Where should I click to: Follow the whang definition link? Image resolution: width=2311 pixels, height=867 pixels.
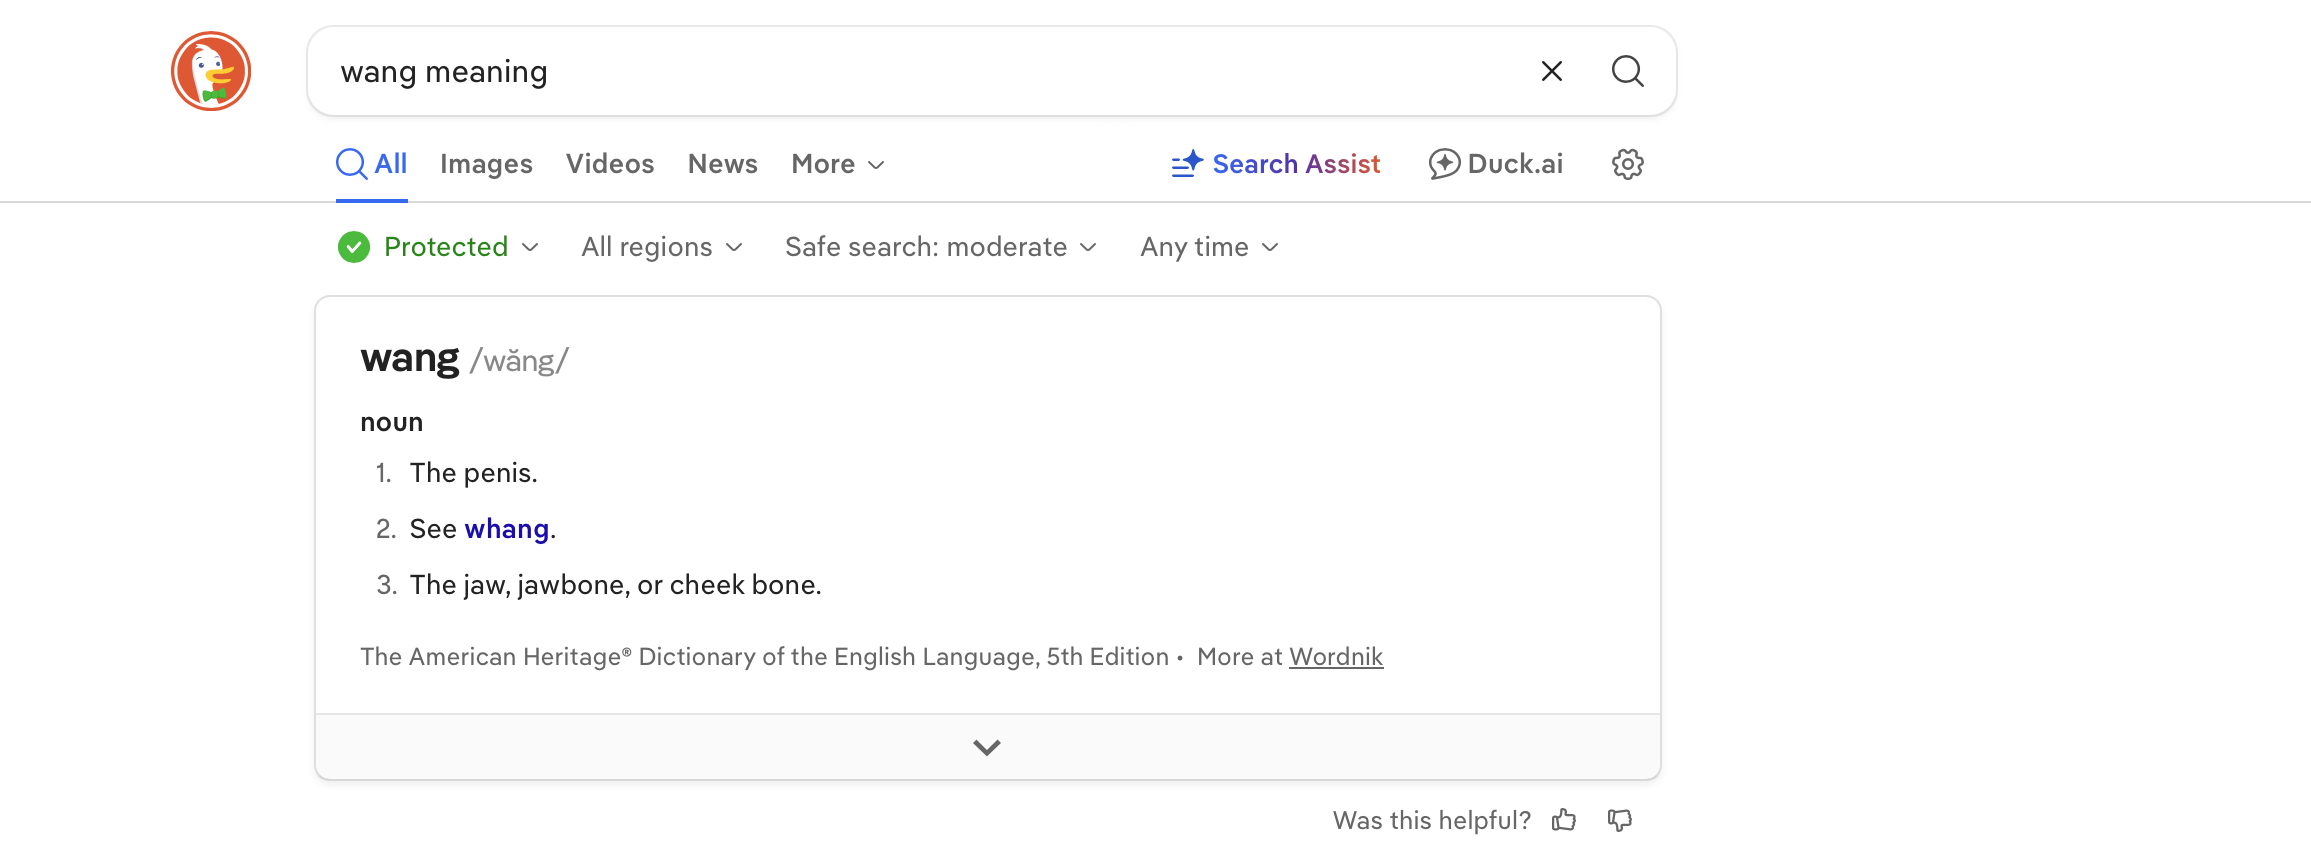[507, 529]
